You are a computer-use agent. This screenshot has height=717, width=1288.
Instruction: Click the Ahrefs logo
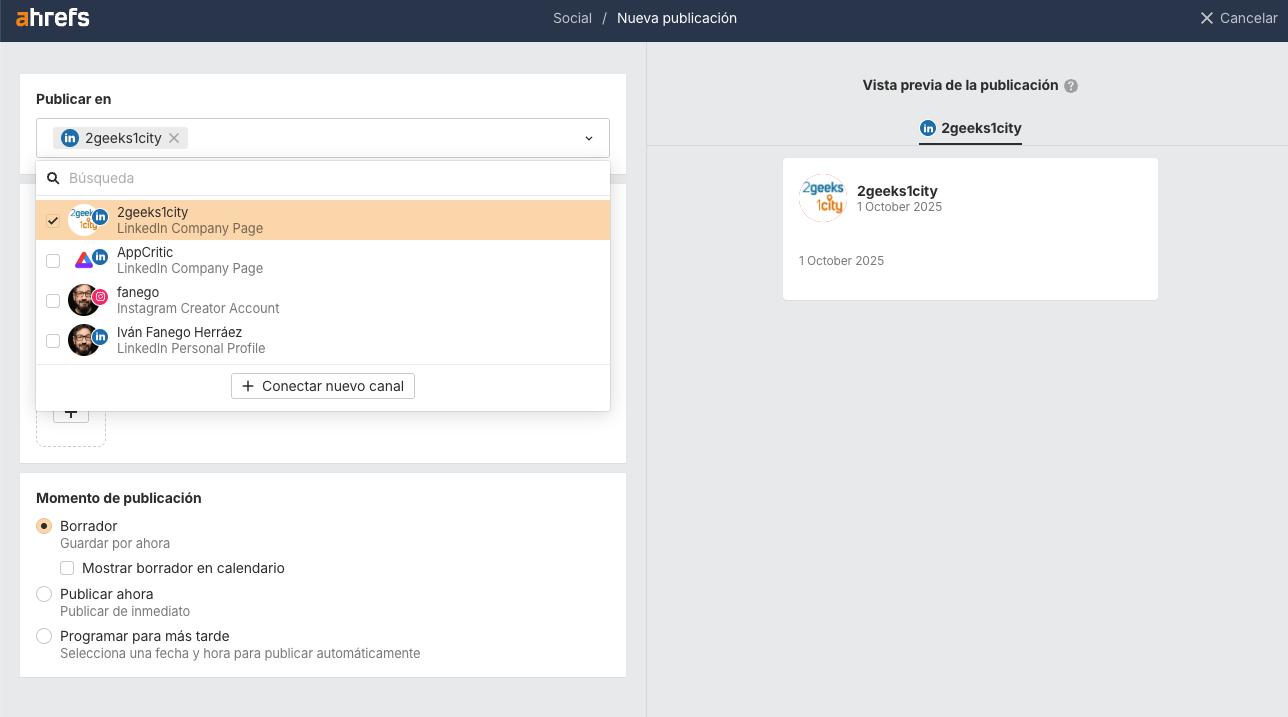click(53, 18)
